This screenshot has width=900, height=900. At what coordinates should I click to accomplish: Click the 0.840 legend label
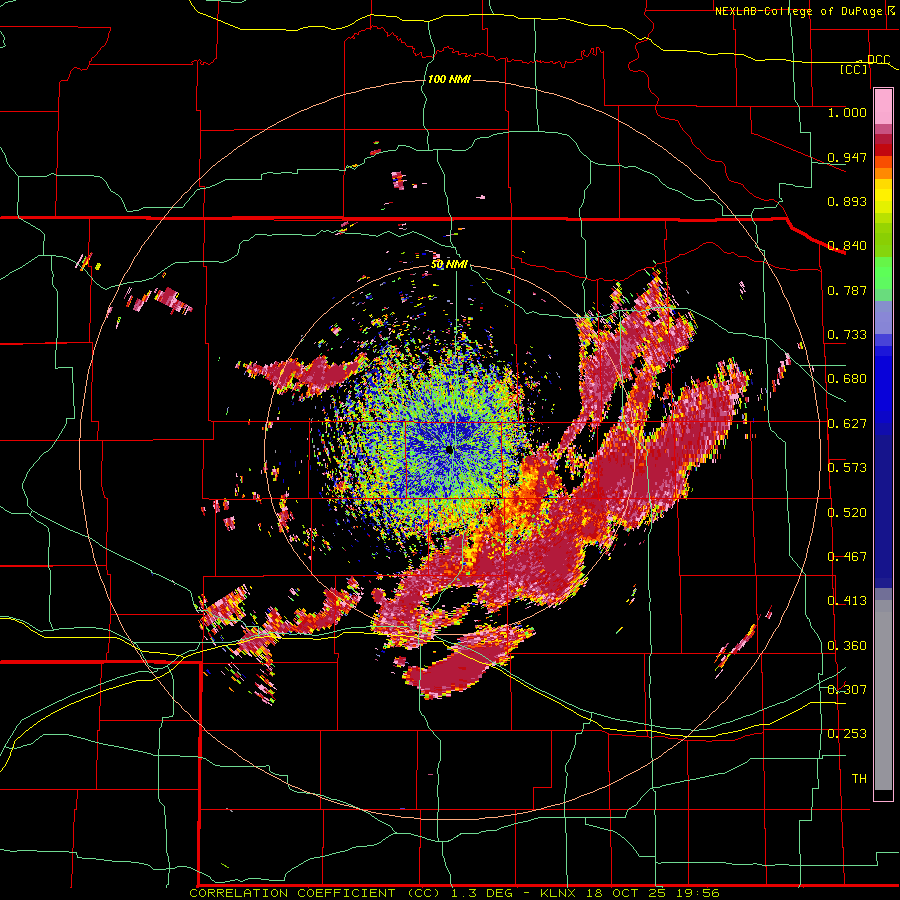(x=847, y=246)
